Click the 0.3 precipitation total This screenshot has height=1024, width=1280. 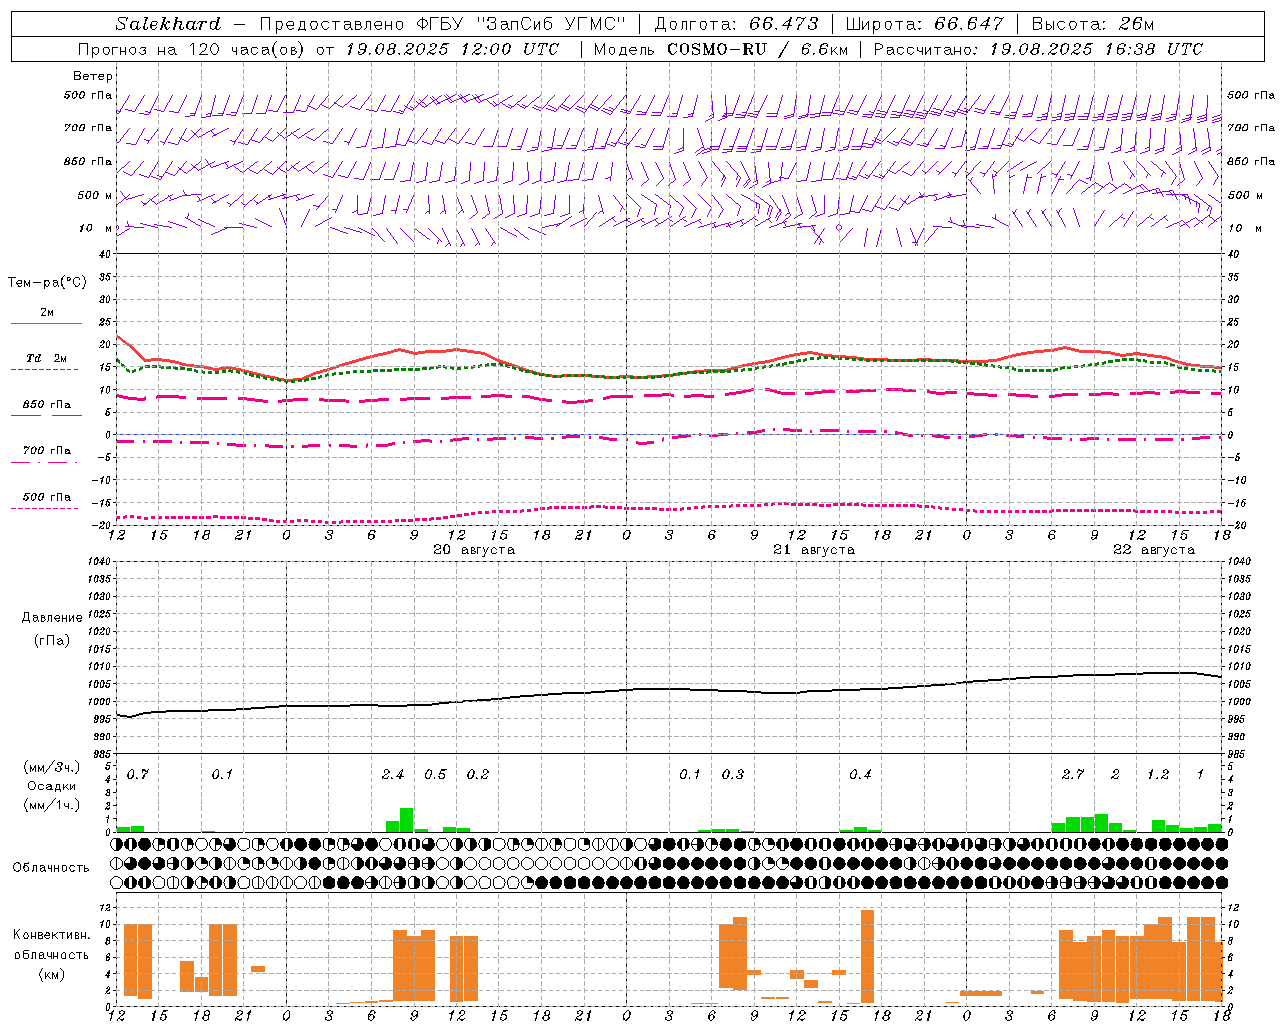(733, 775)
